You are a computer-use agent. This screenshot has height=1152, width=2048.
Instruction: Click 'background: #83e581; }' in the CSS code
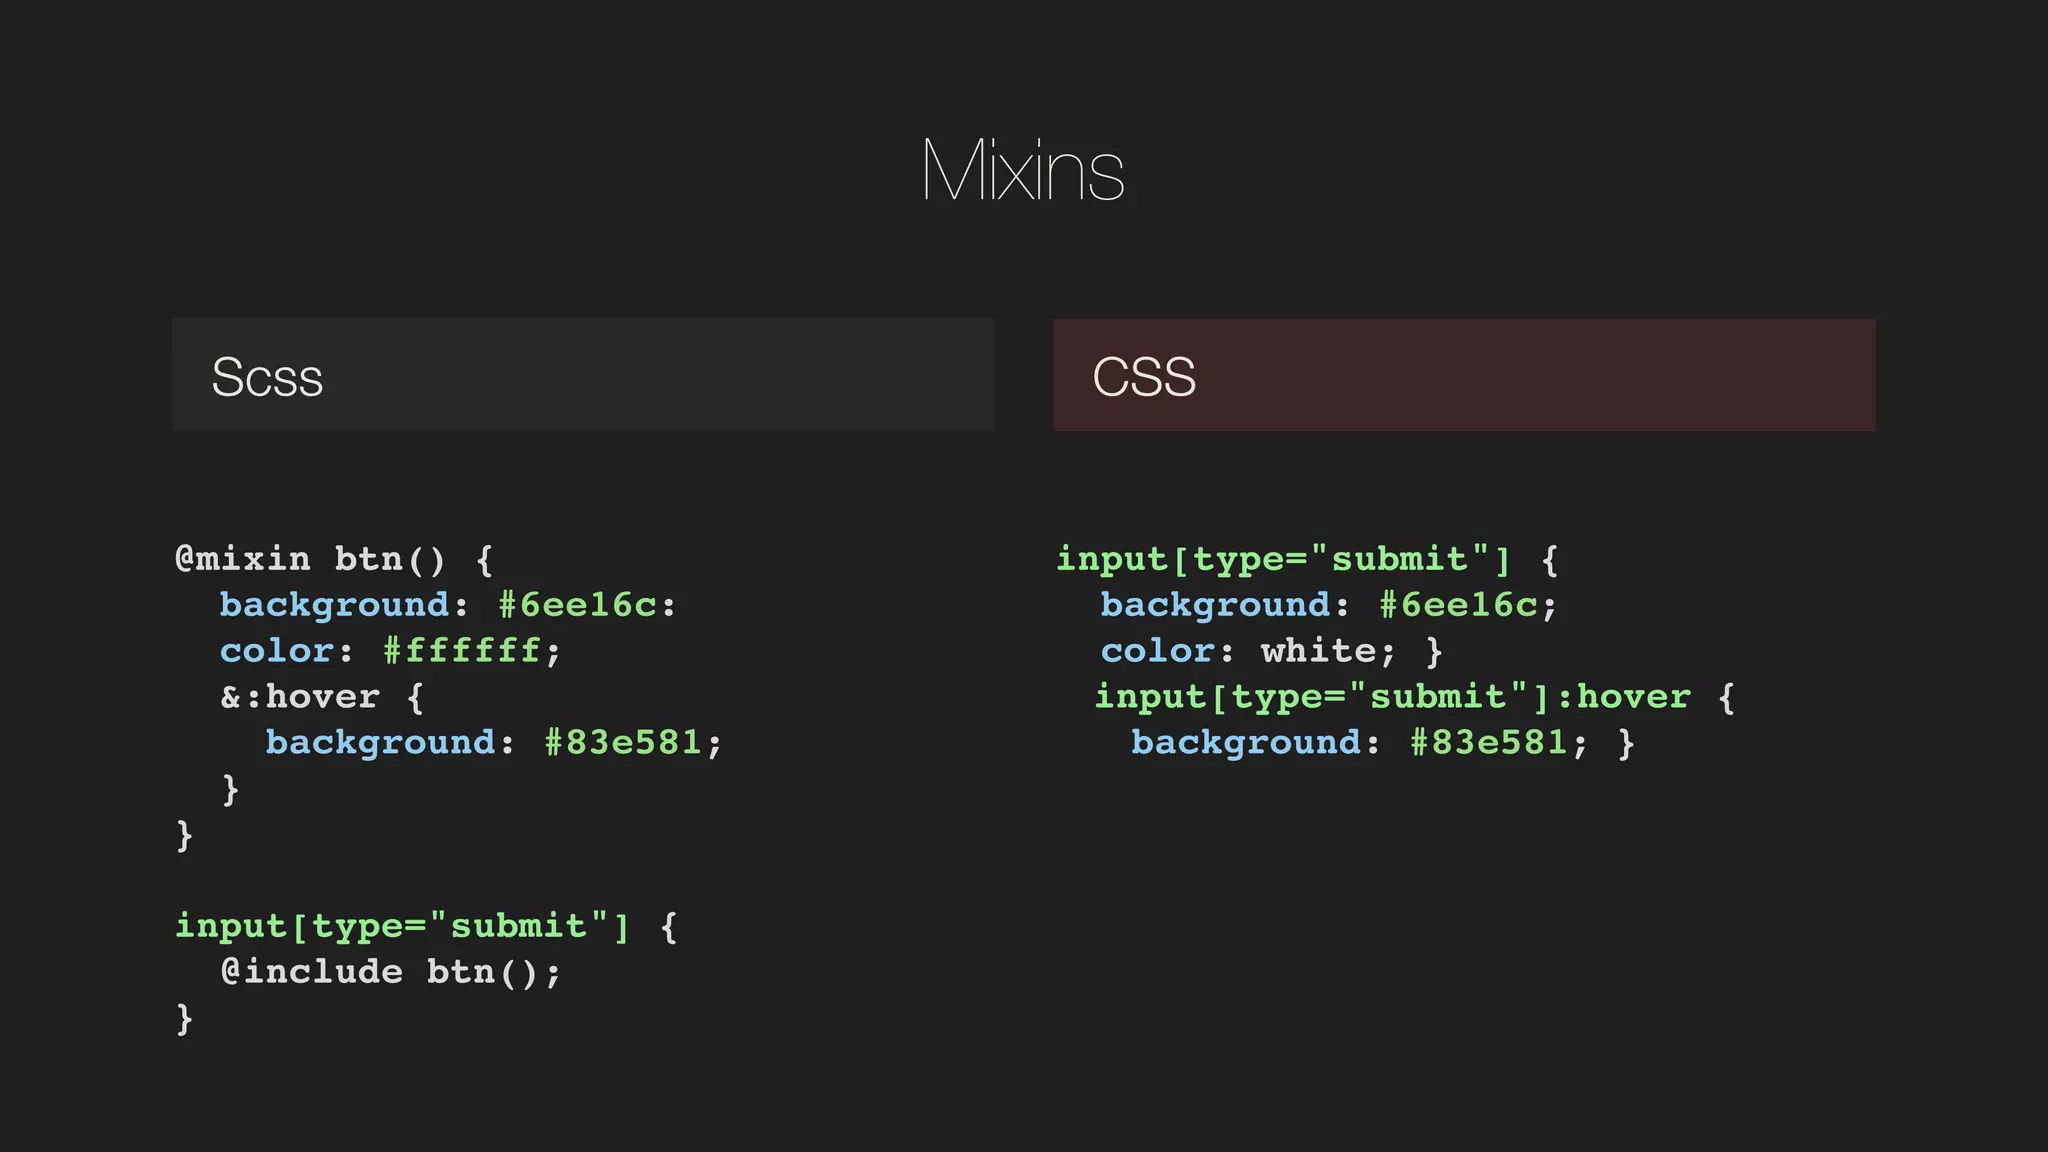click(1383, 743)
